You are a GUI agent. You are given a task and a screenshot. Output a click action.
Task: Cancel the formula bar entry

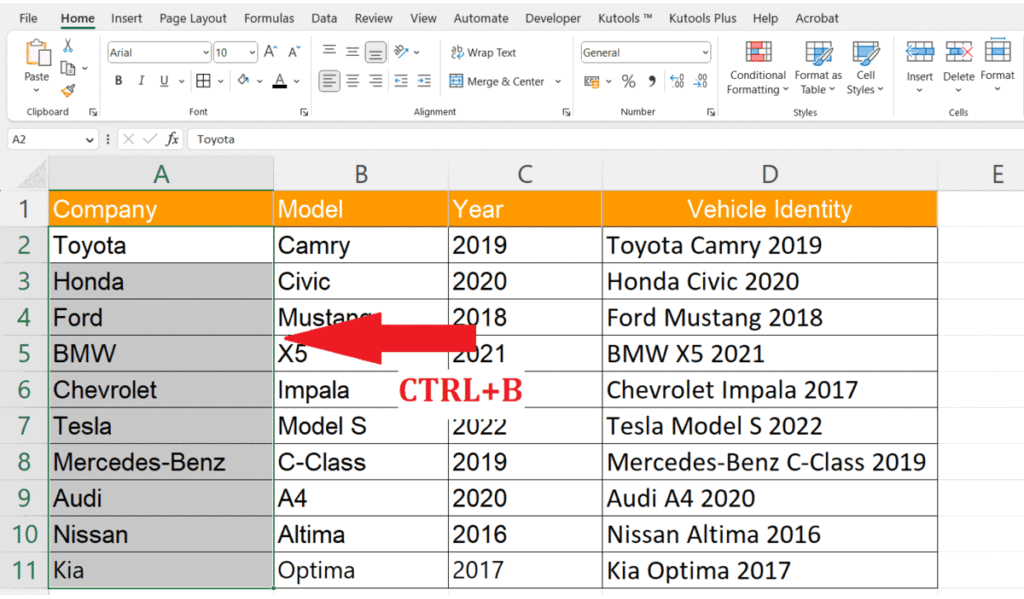point(129,139)
